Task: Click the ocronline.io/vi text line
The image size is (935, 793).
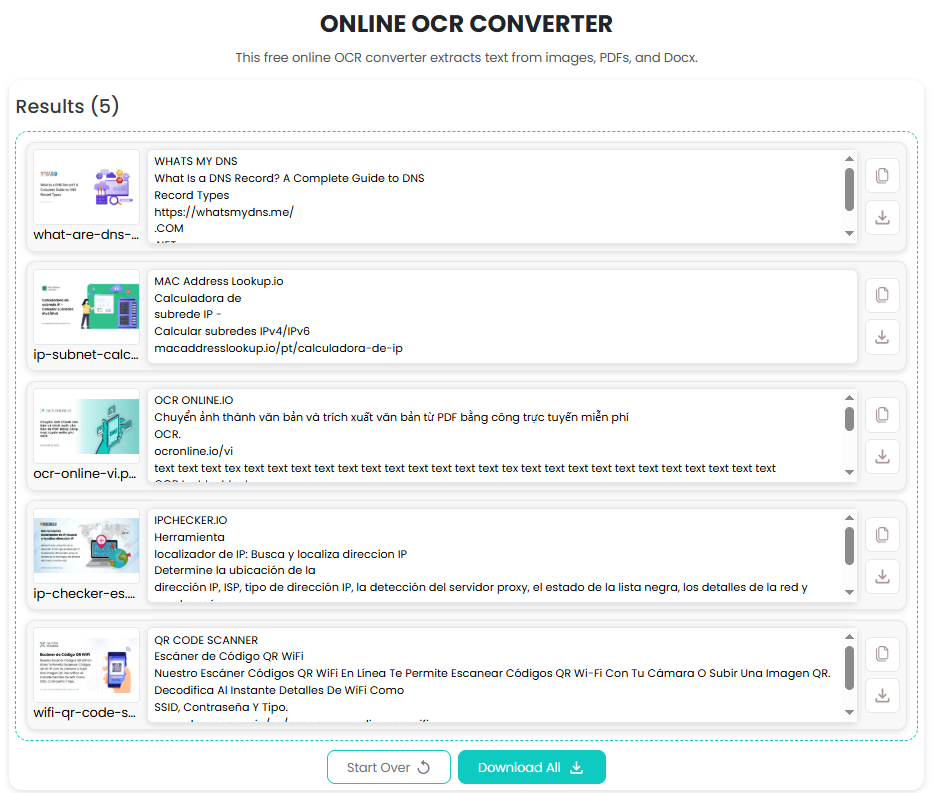Action: [193, 451]
